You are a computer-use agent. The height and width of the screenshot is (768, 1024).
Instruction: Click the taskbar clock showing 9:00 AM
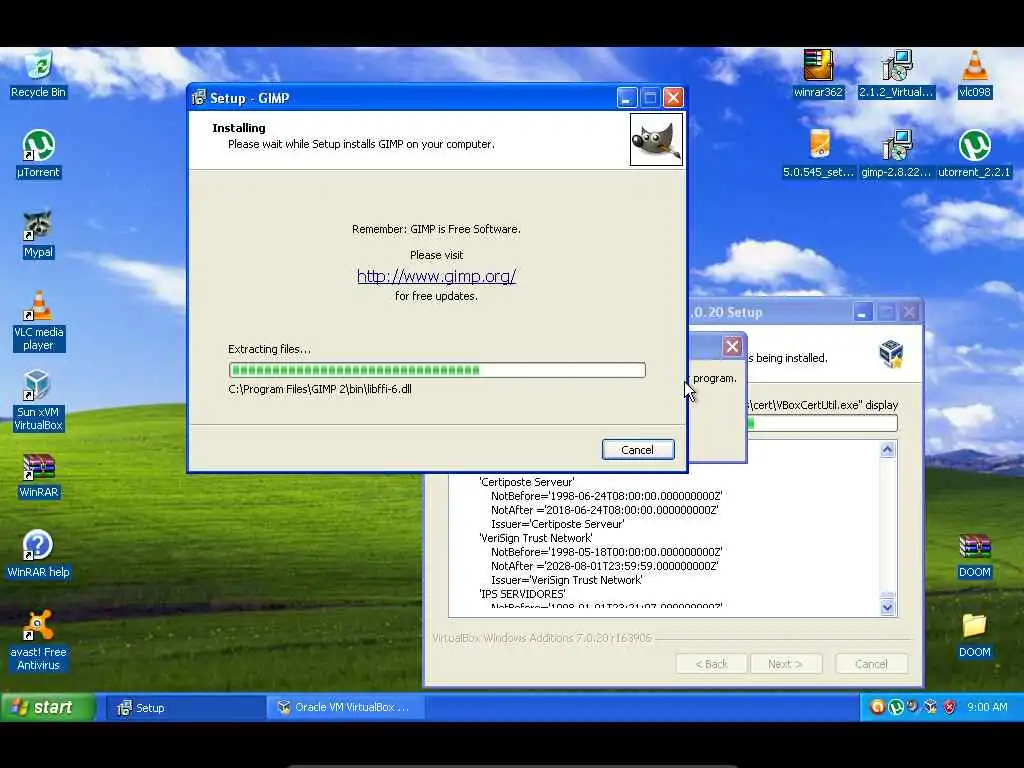[x=987, y=707]
